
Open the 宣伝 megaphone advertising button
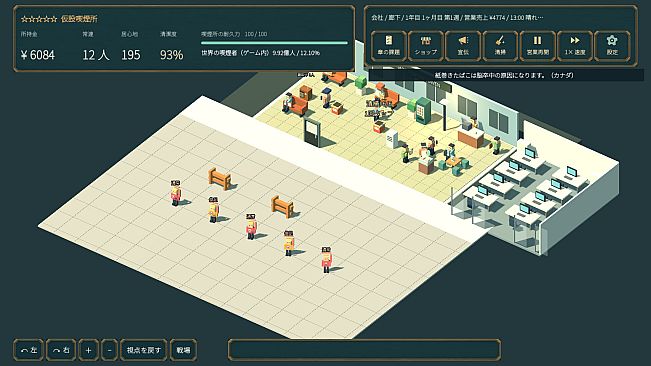tap(463, 45)
